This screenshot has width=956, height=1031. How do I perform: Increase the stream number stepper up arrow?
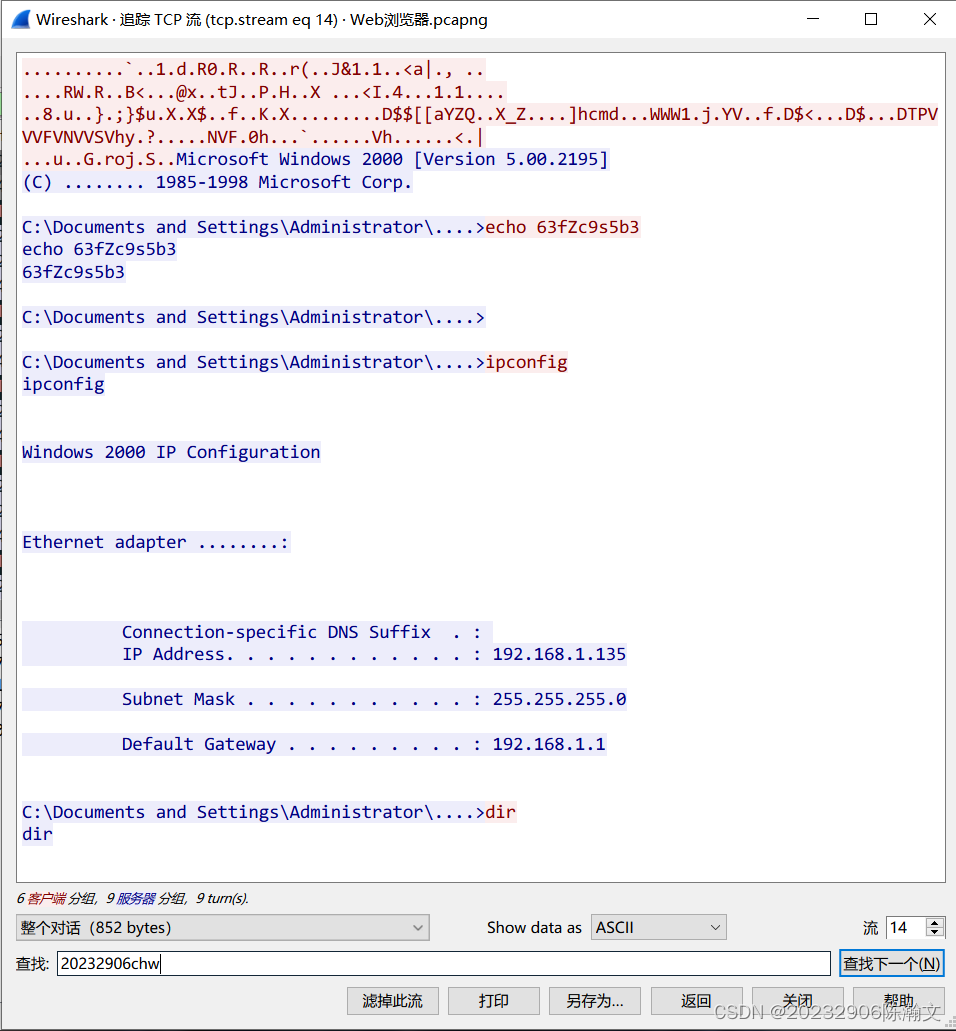[x=934, y=923]
